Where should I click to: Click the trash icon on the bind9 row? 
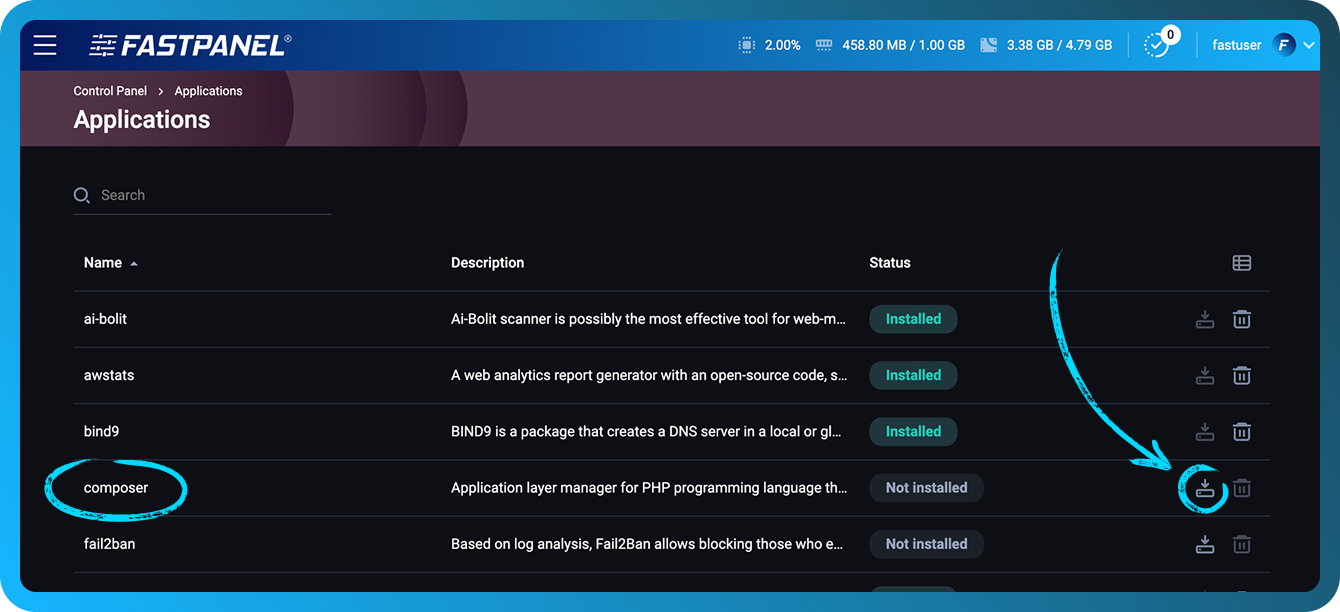coord(1241,431)
